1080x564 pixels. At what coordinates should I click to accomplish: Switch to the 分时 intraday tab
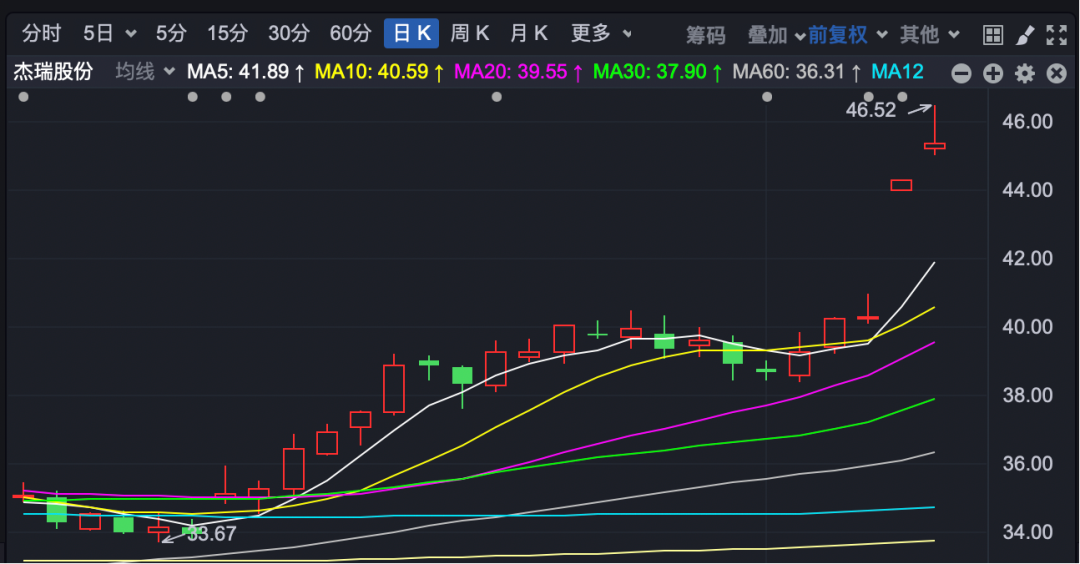pos(41,34)
